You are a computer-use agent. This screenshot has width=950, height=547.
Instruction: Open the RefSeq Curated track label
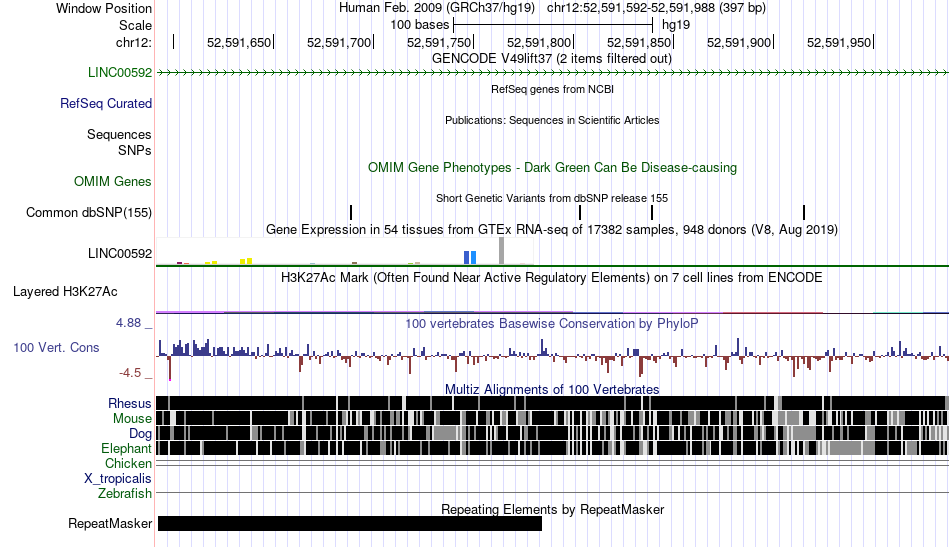105,104
